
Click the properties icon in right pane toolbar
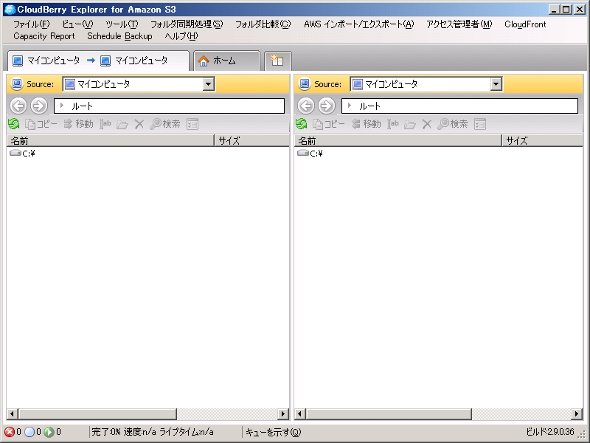[480, 124]
